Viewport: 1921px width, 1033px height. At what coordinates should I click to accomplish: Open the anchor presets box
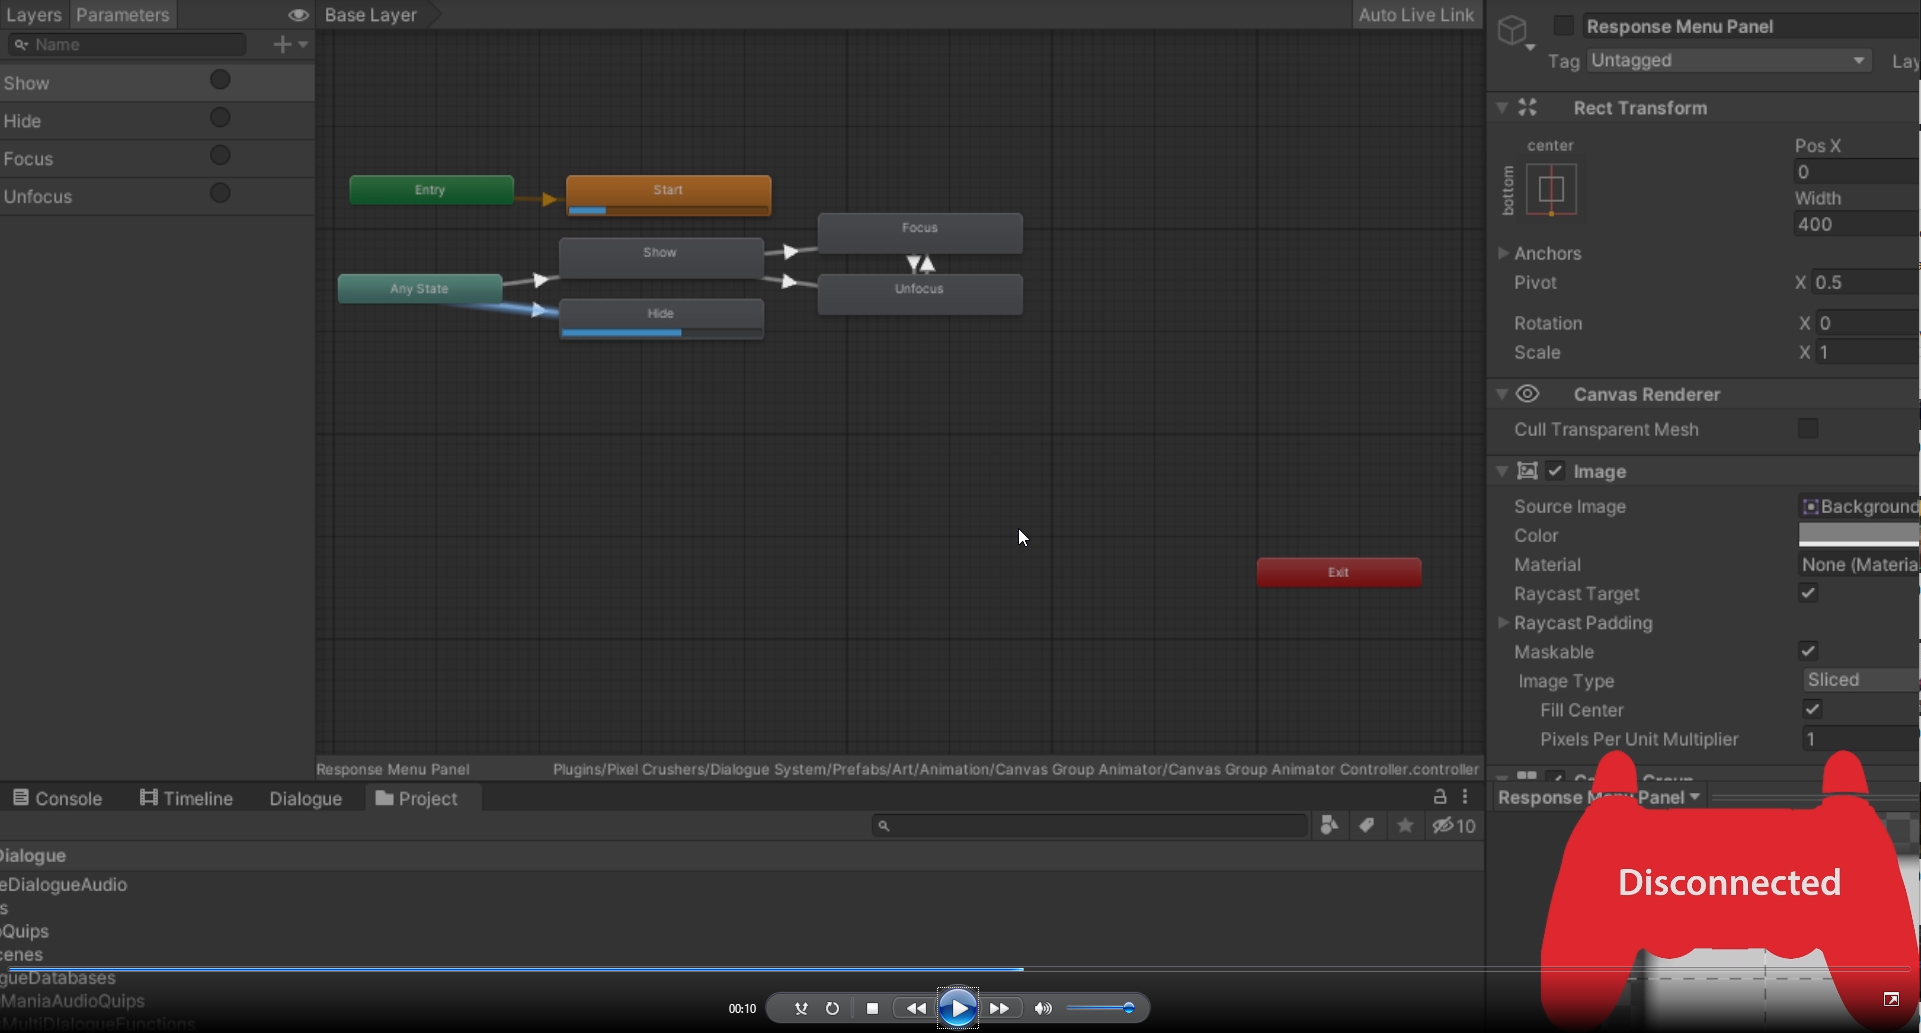(1551, 189)
